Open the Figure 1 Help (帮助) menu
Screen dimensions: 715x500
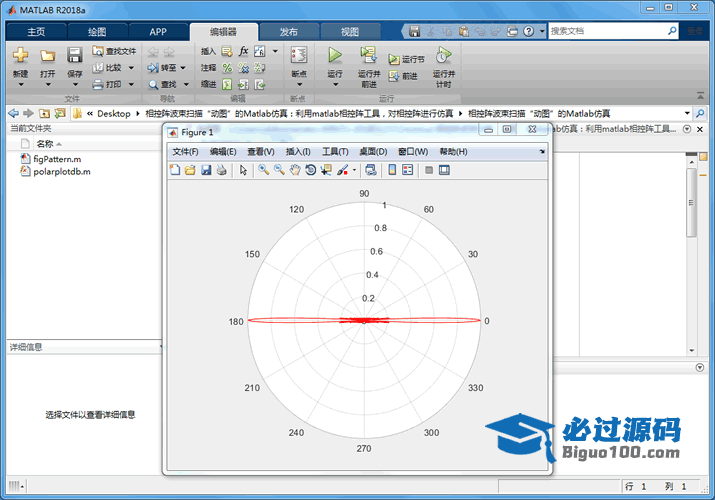(453, 152)
